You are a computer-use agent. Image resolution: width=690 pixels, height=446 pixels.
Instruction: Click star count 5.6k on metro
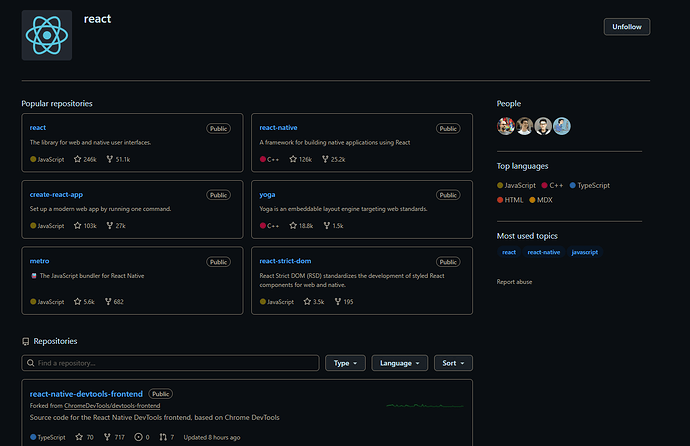(84, 302)
